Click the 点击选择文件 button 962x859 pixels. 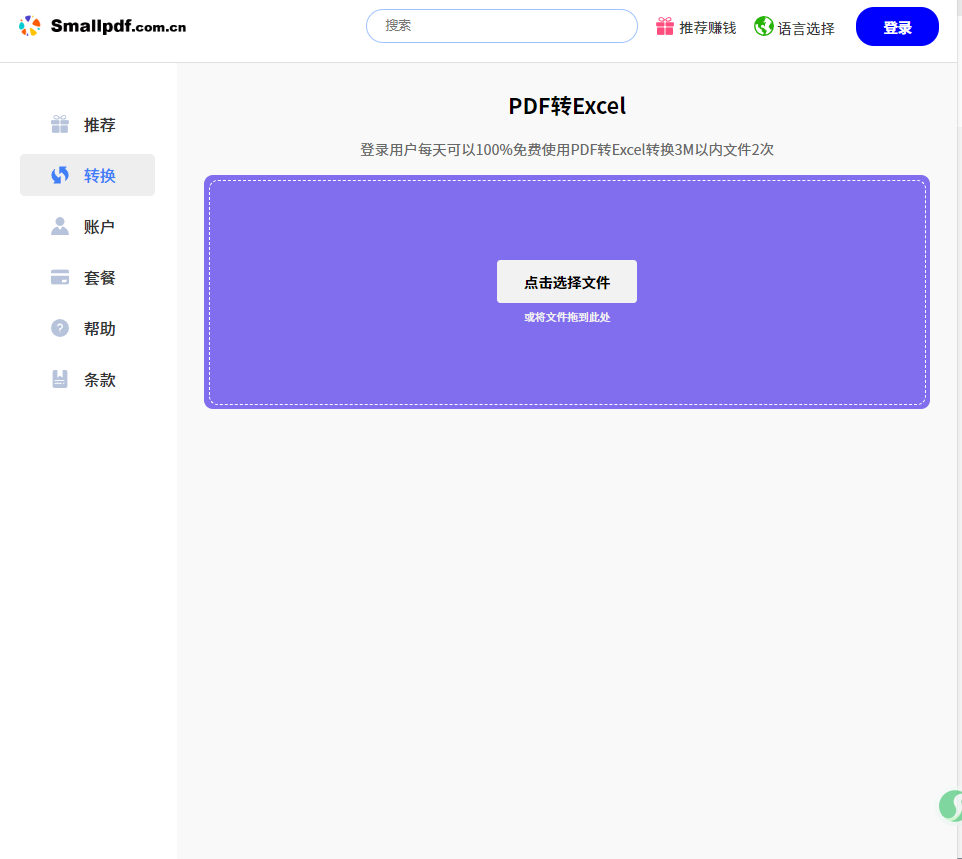pyautogui.click(x=566, y=282)
